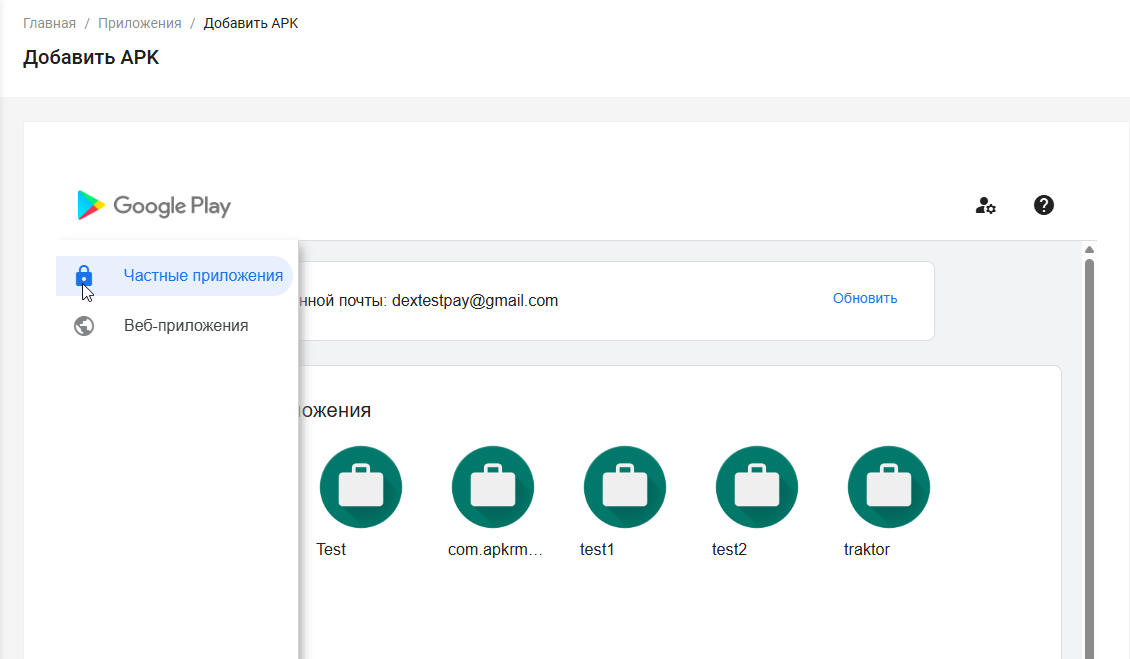Select the test2 app briefcase icon
Screen dimensions: 1130x659
coord(756,487)
